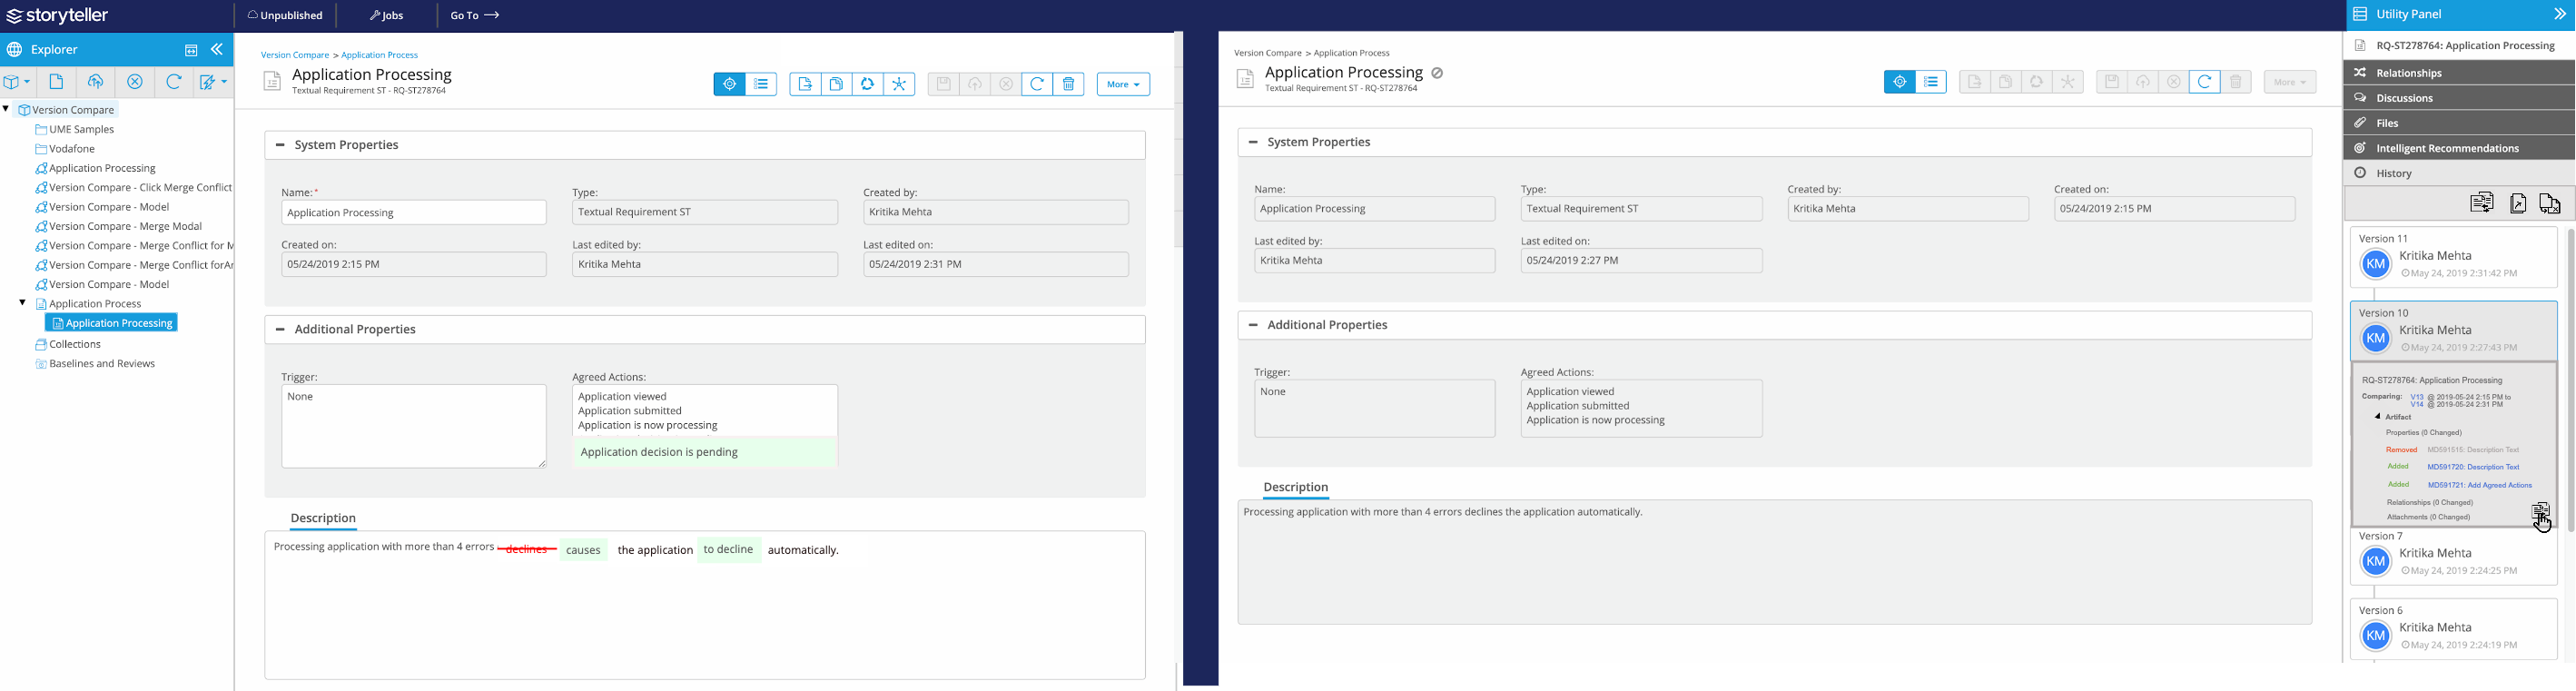Collapse System Properties section in right window
The width and height of the screenshot is (2576, 691).
[1253, 142]
